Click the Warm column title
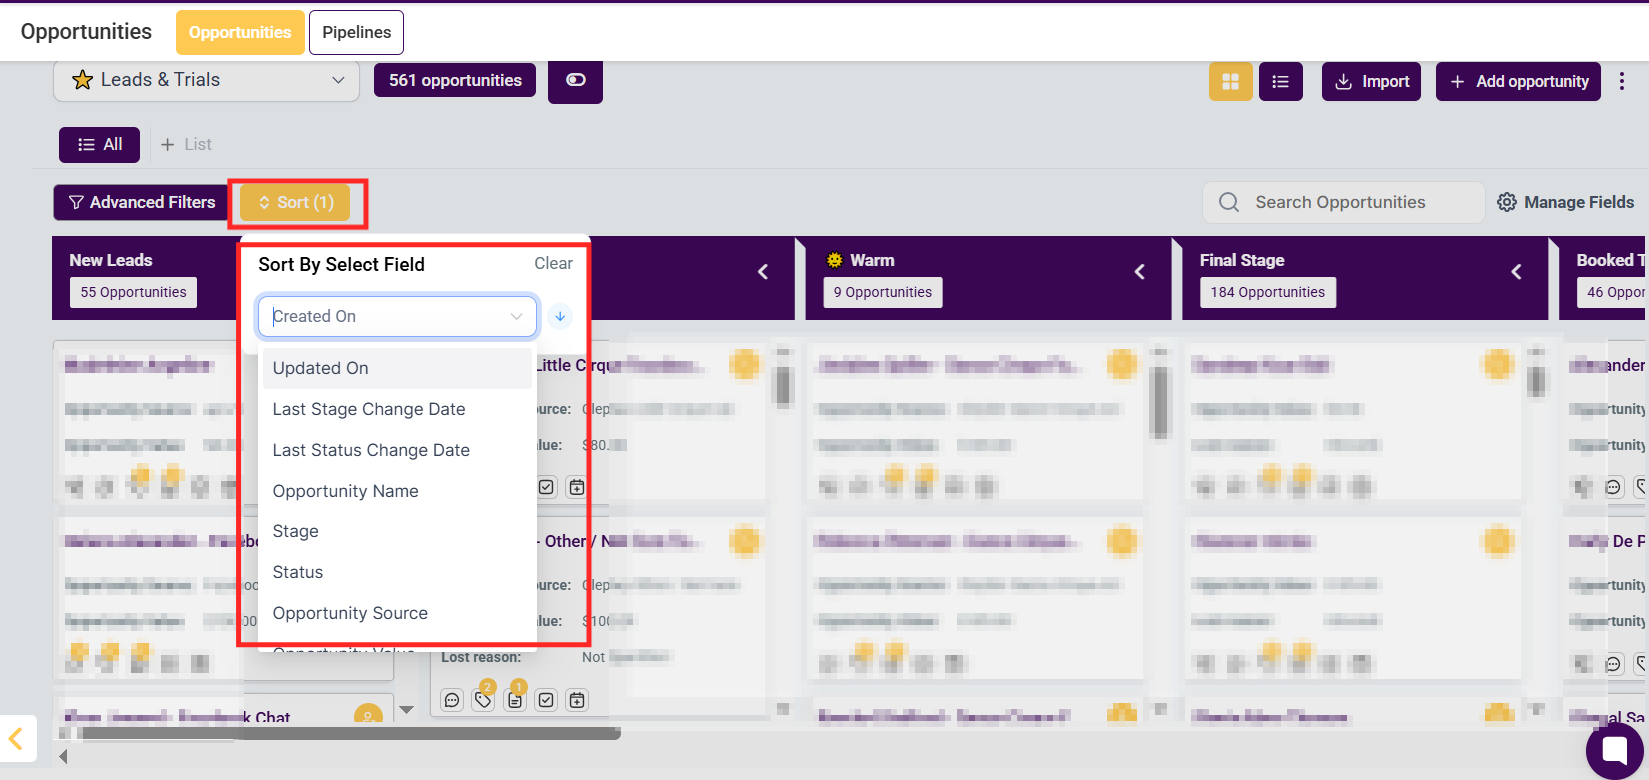 point(872,260)
